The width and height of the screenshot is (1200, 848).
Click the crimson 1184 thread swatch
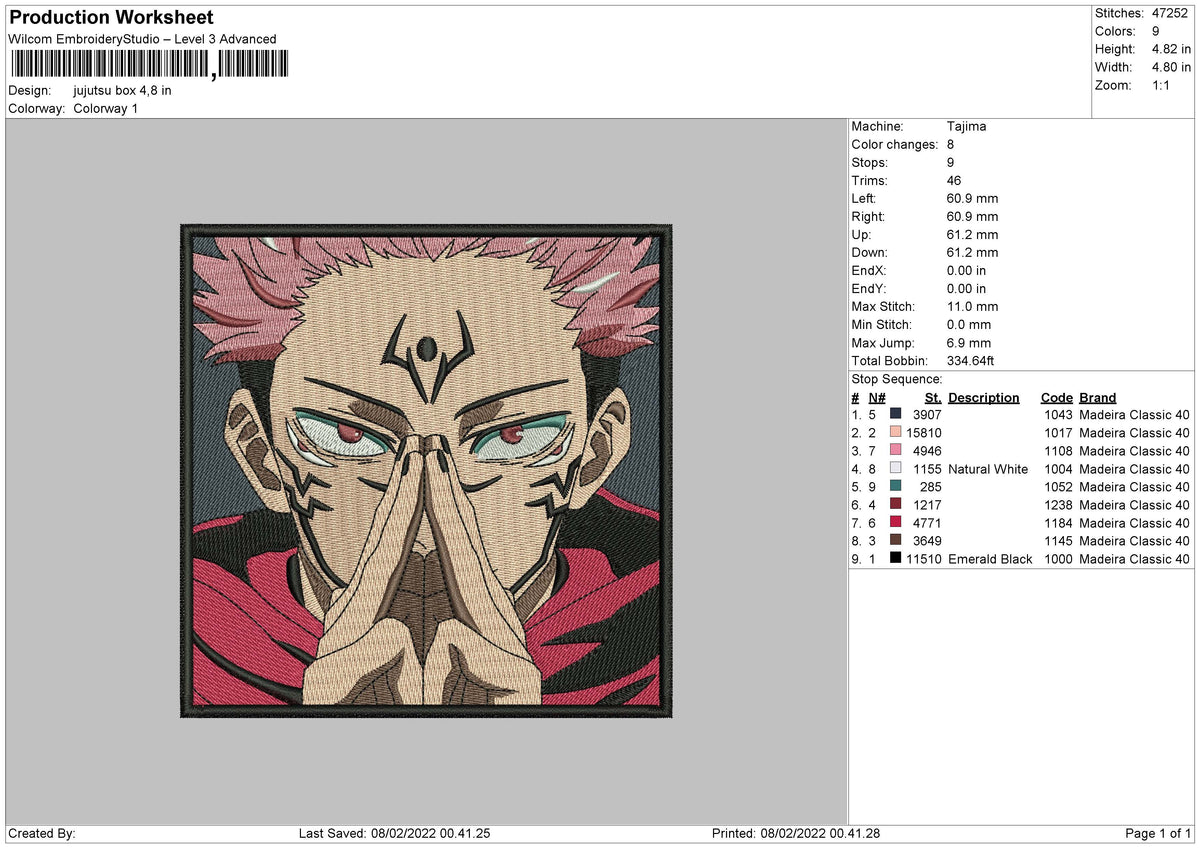tap(895, 522)
